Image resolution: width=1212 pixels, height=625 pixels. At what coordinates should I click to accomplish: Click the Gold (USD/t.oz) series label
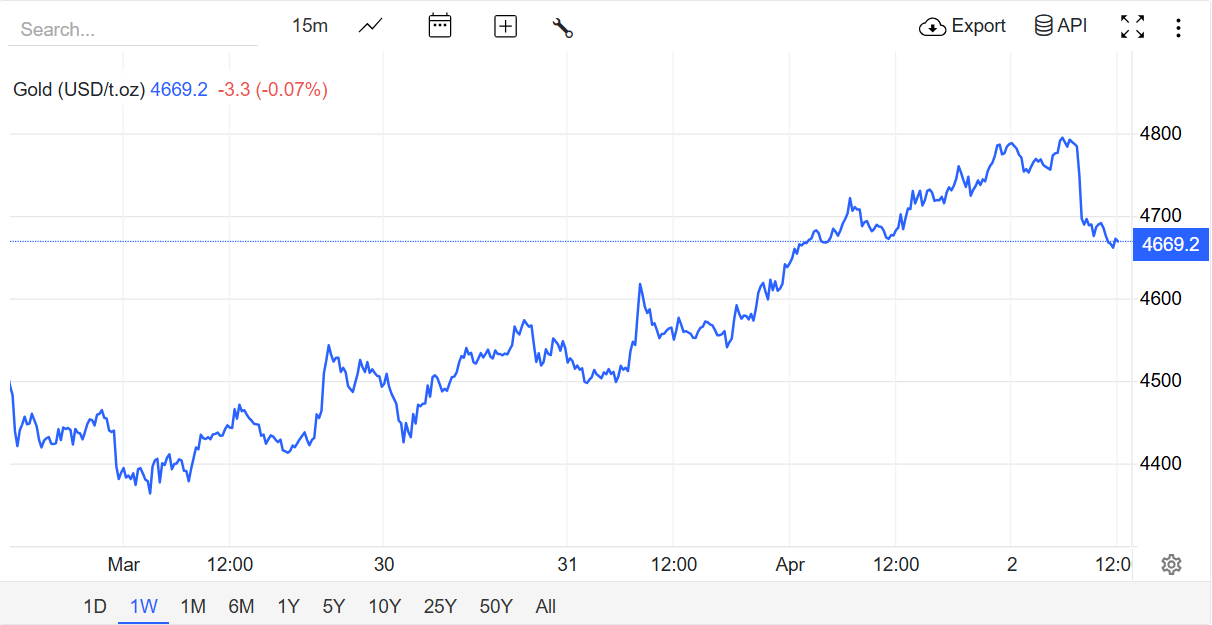79,90
